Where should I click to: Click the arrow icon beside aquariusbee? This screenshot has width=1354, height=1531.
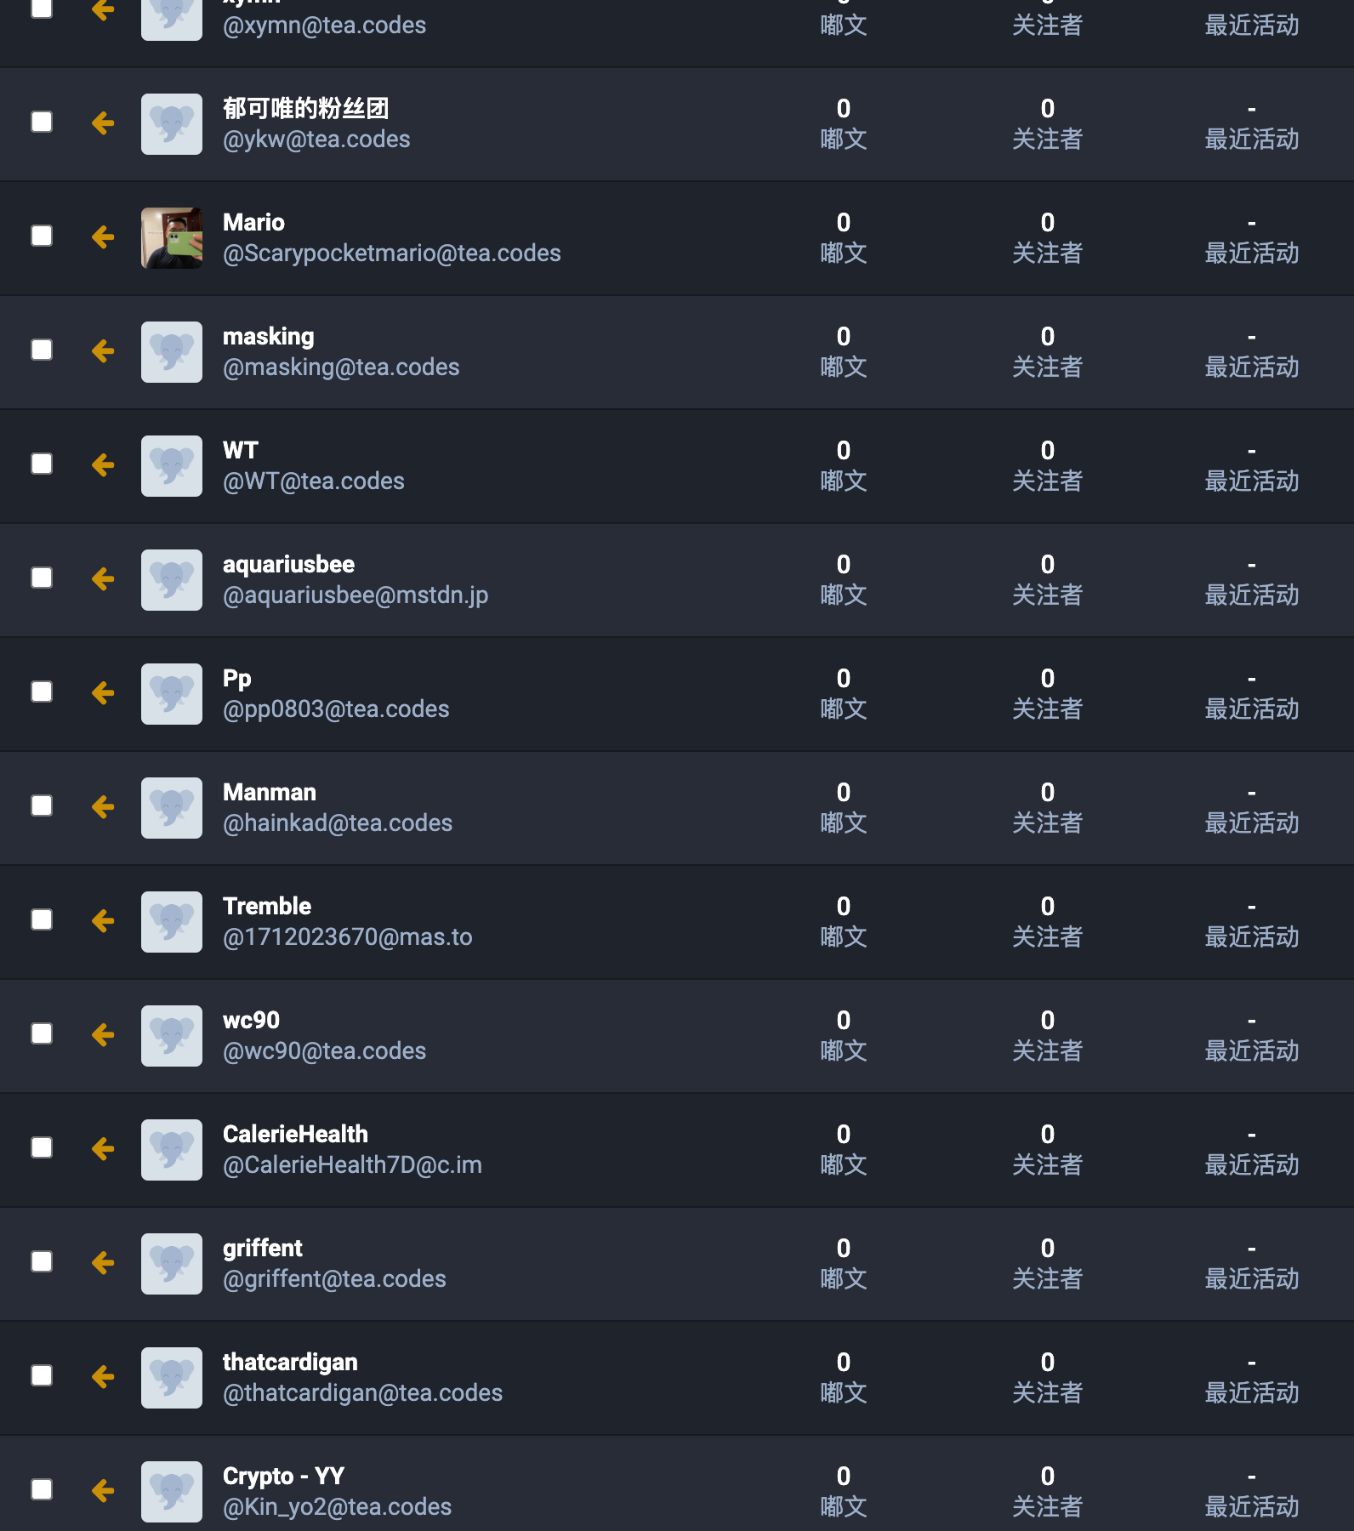(103, 579)
